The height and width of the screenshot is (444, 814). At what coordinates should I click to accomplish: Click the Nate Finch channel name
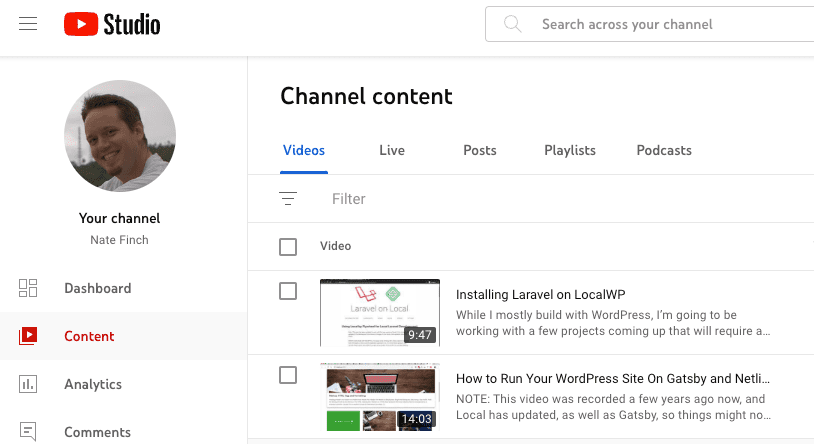119,240
